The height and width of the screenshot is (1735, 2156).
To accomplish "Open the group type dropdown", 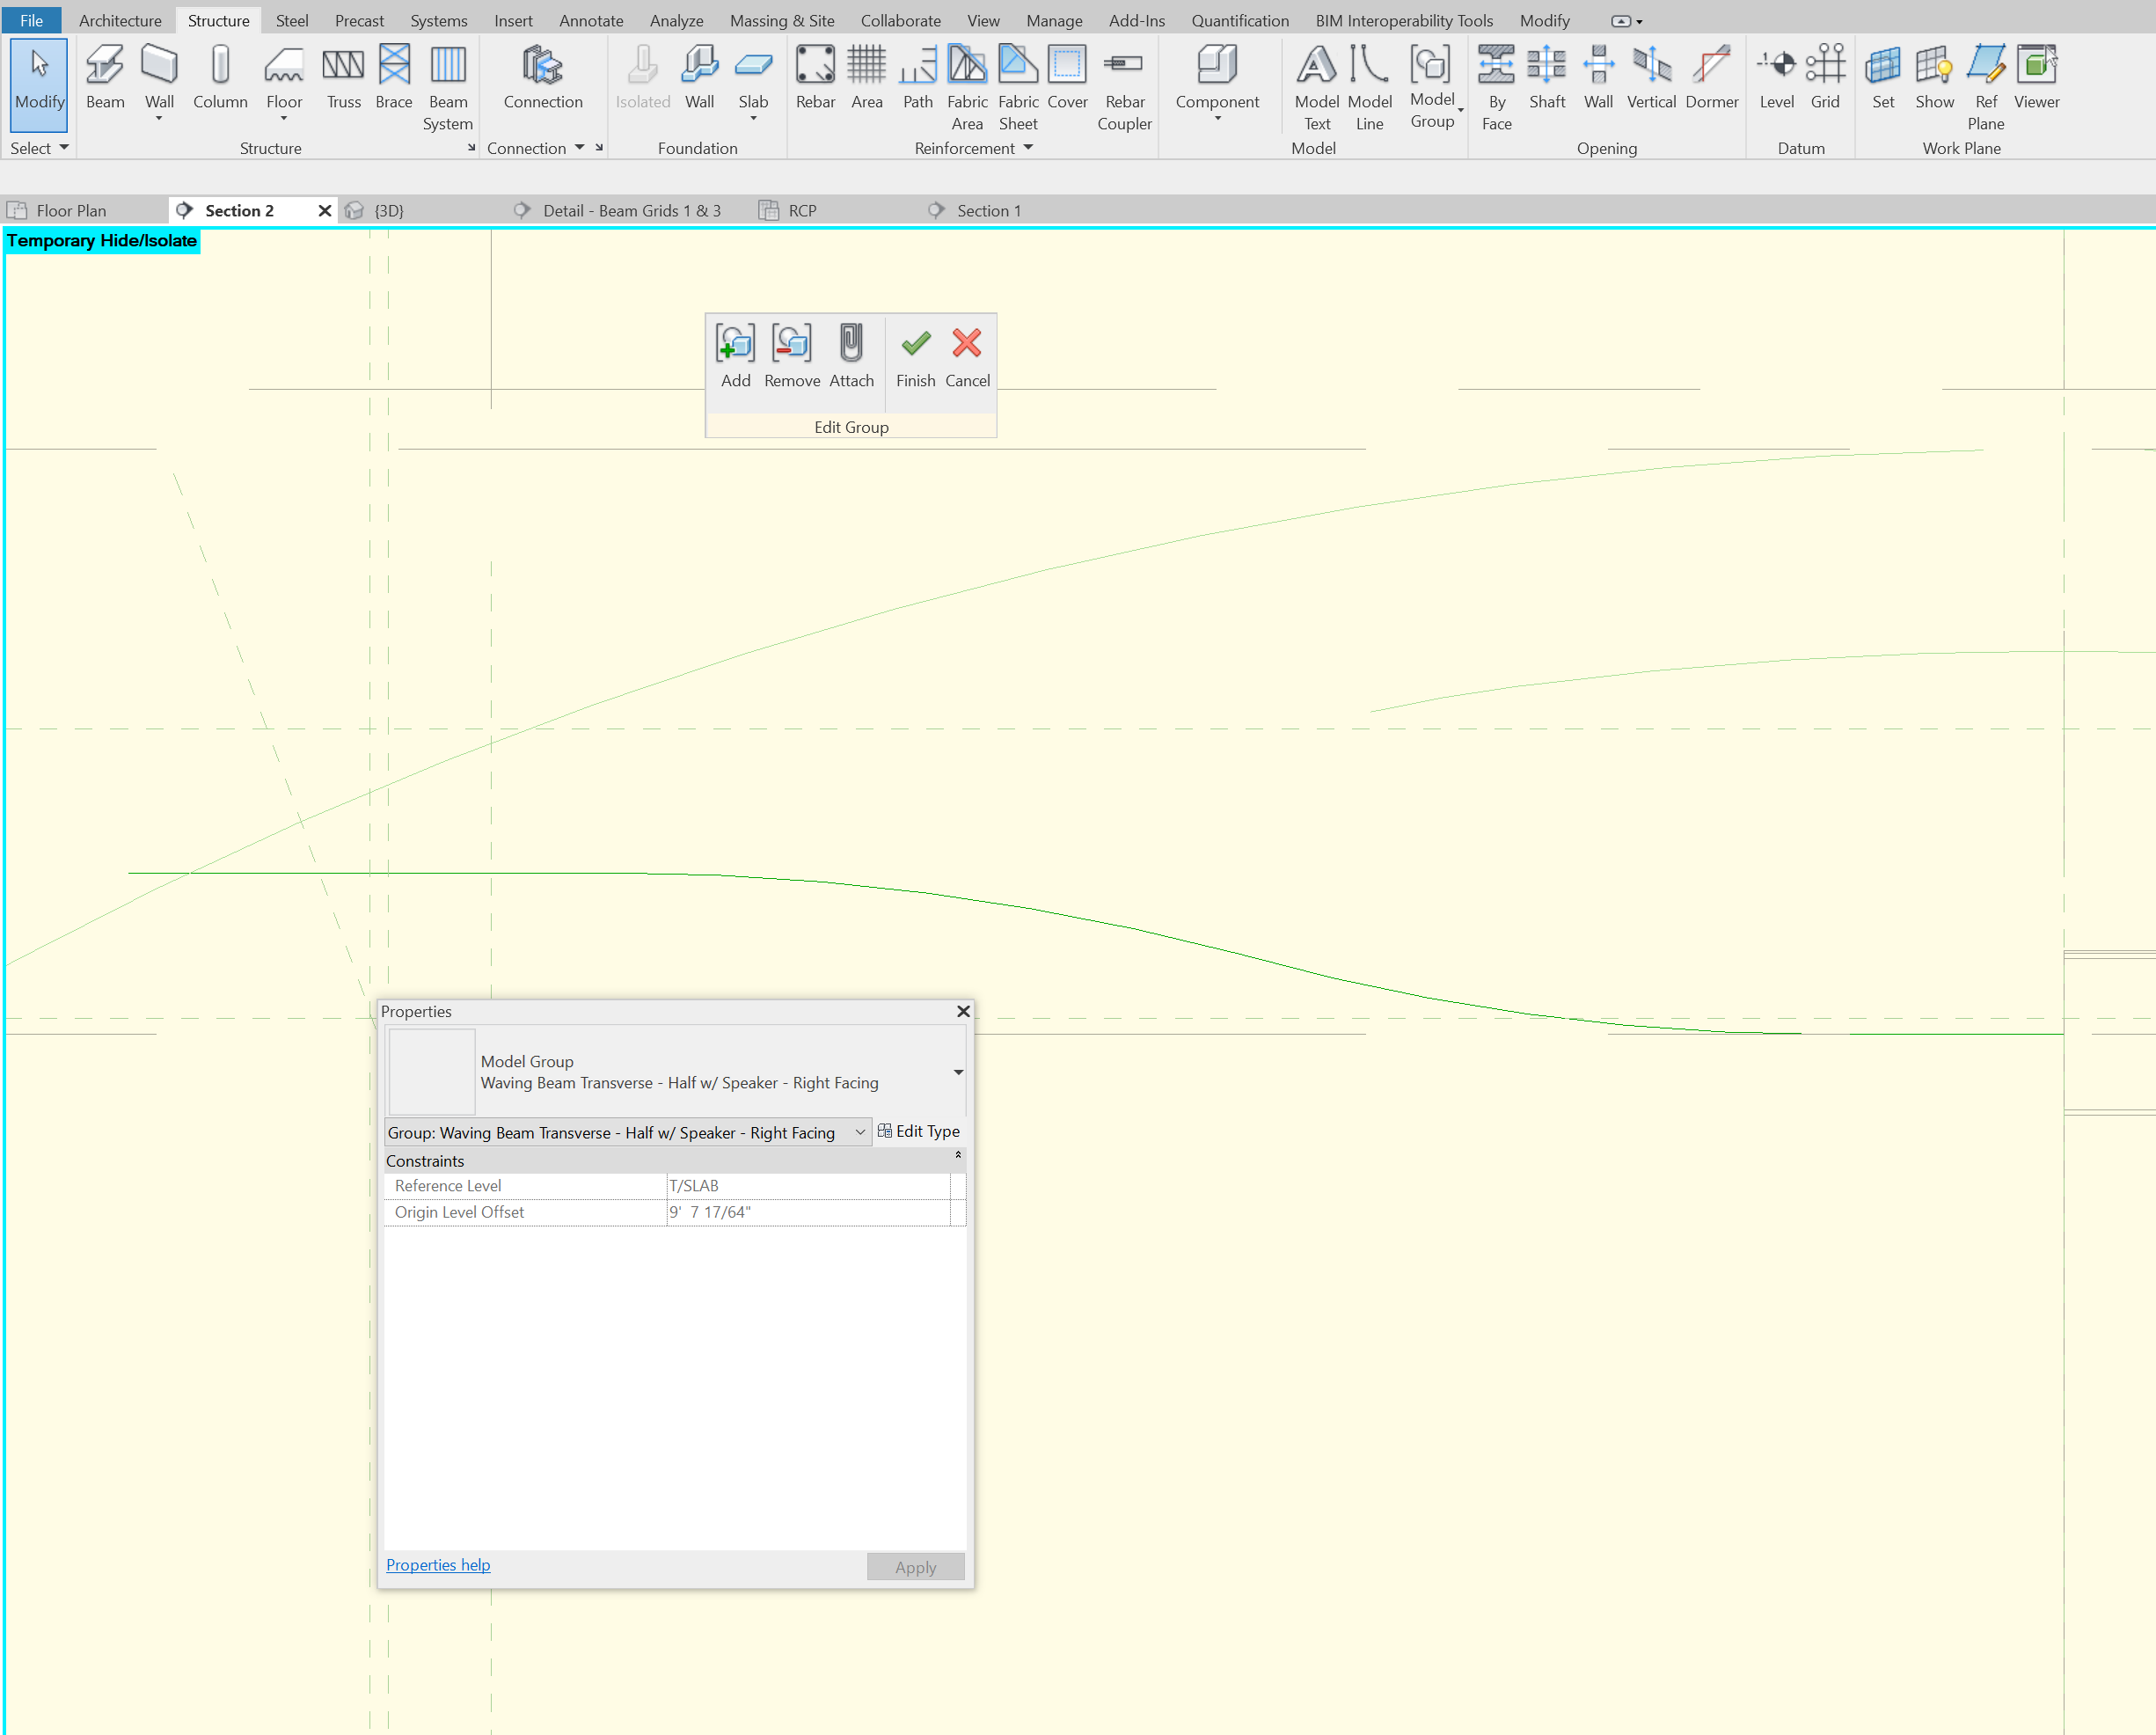I will click(859, 1132).
